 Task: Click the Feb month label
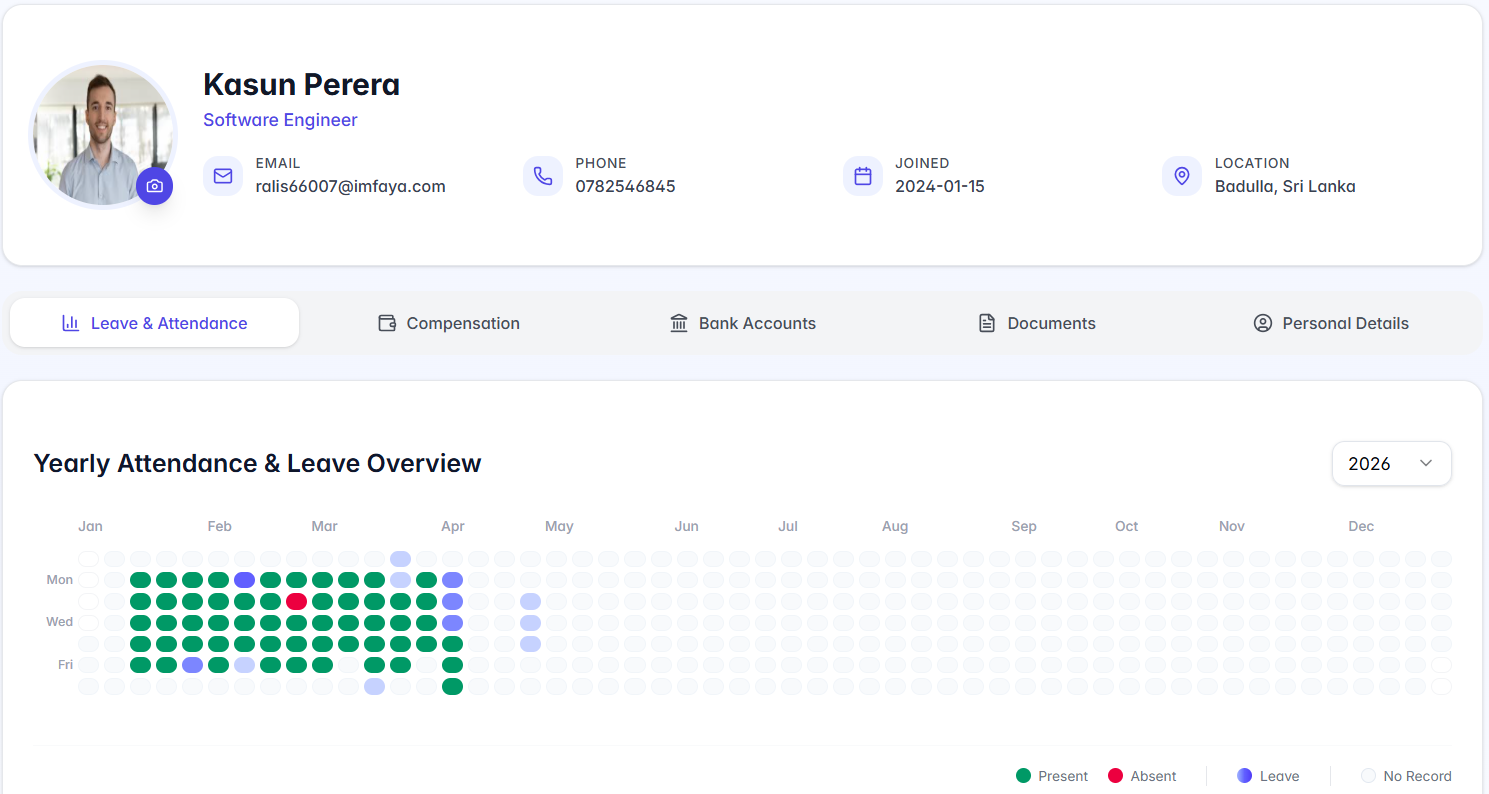pos(219,526)
